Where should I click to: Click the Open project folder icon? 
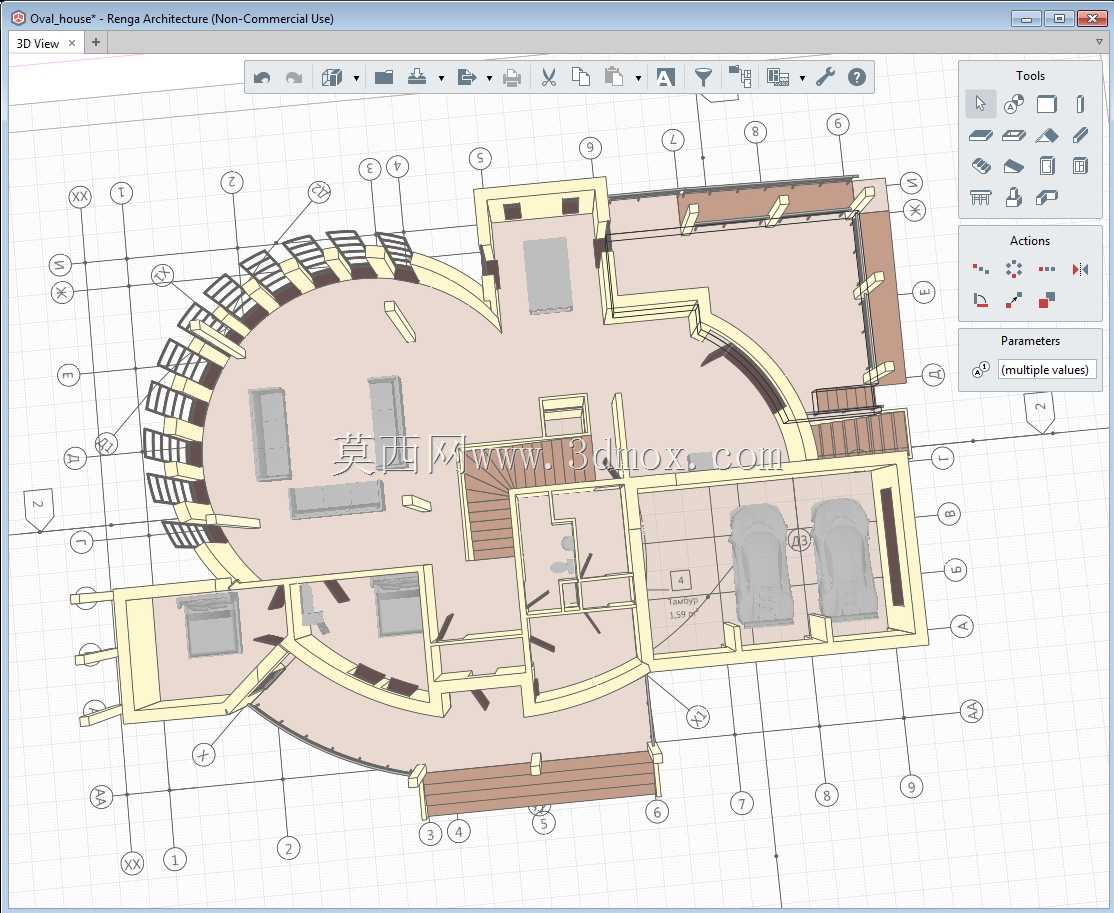click(384, 77)
